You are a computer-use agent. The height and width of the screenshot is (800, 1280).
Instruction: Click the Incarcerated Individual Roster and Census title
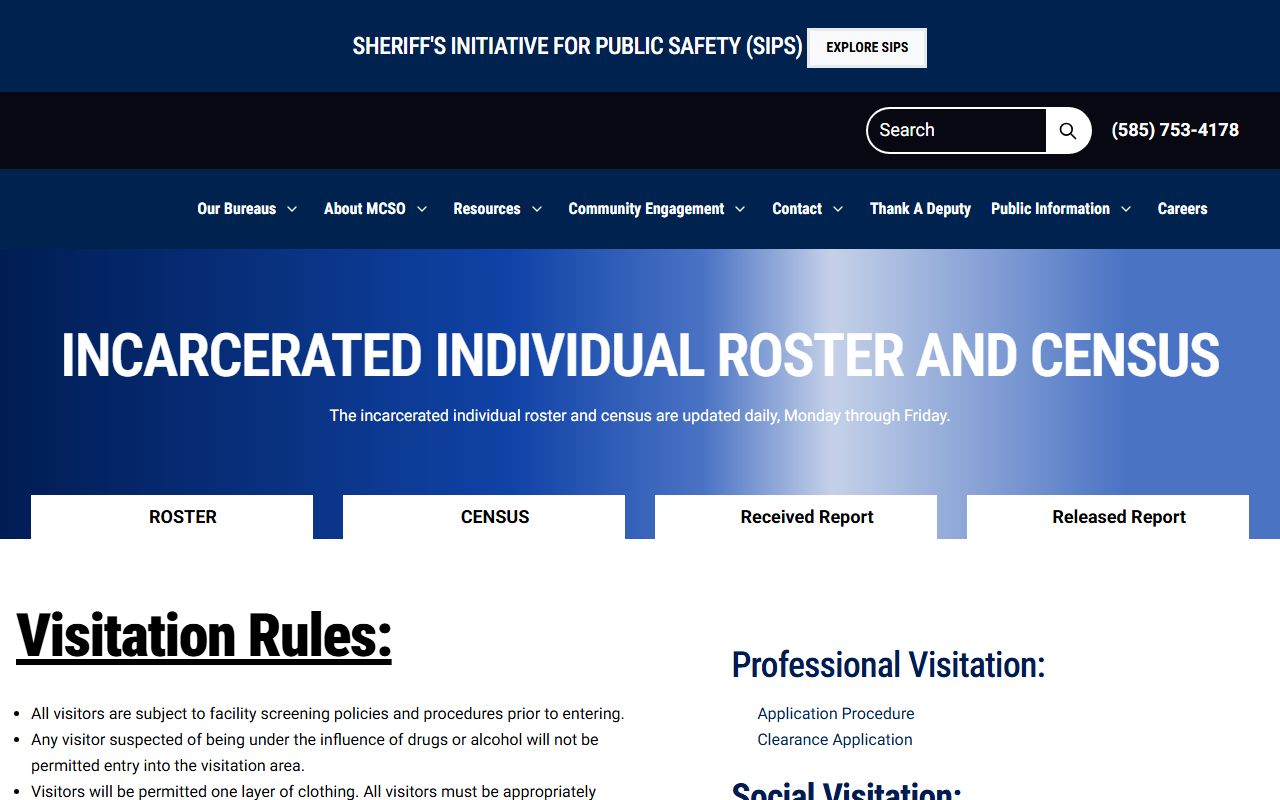(x=640, y=355)
